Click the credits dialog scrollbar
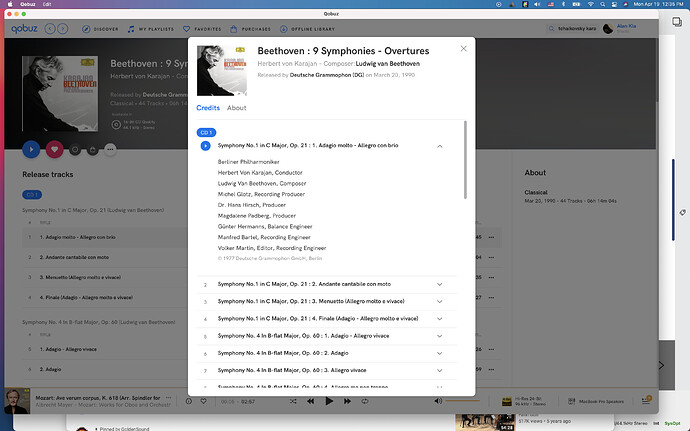This screenshot has width=690, height=431. (x=465, y=160)
